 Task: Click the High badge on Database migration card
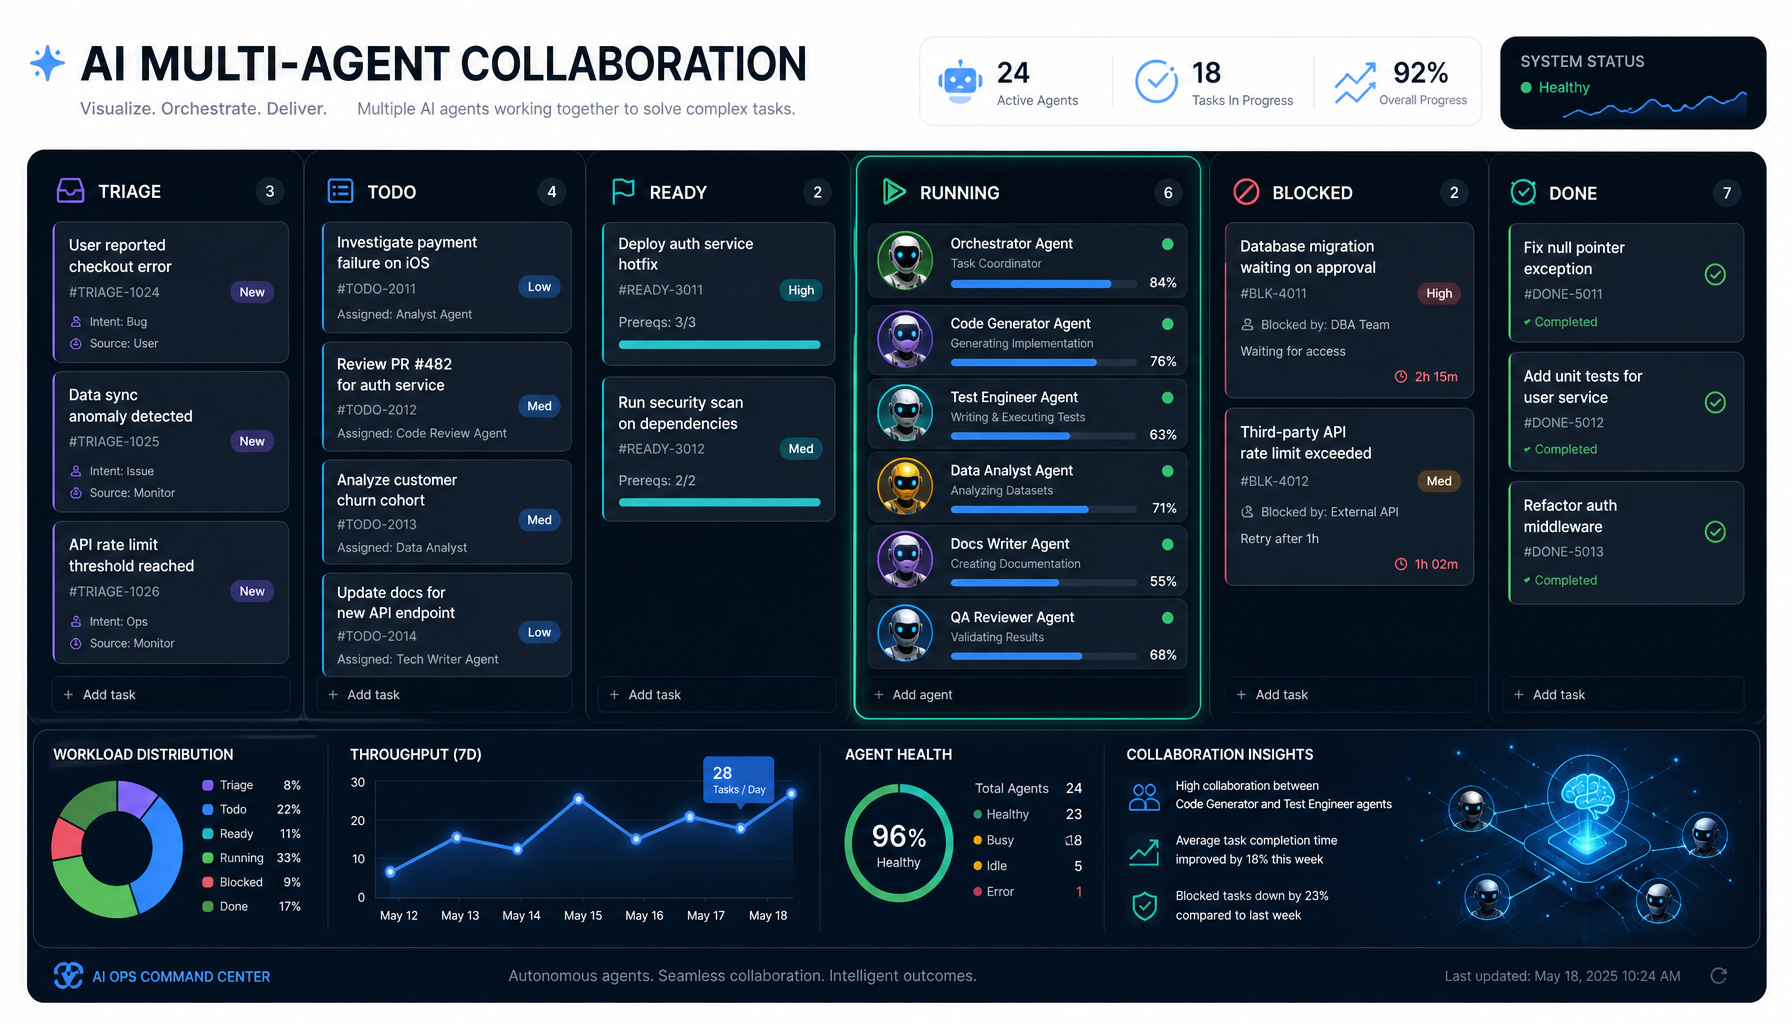(1439, 293)
